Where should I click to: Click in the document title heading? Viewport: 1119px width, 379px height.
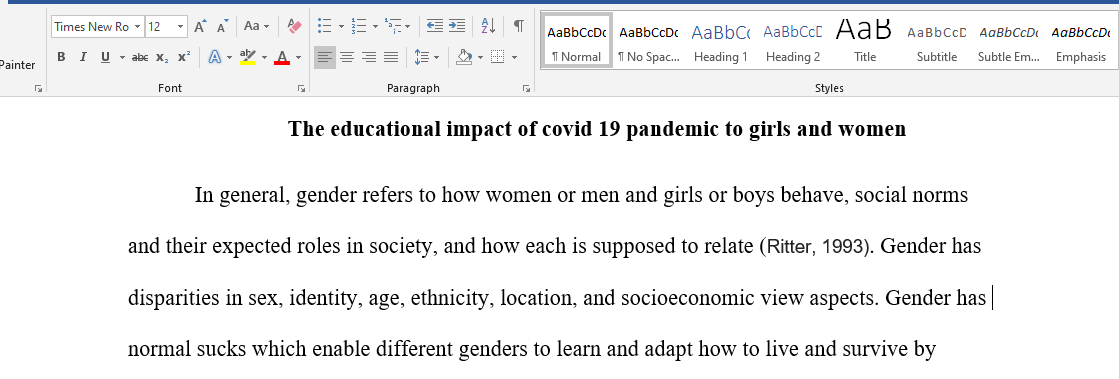coord(597,129)
